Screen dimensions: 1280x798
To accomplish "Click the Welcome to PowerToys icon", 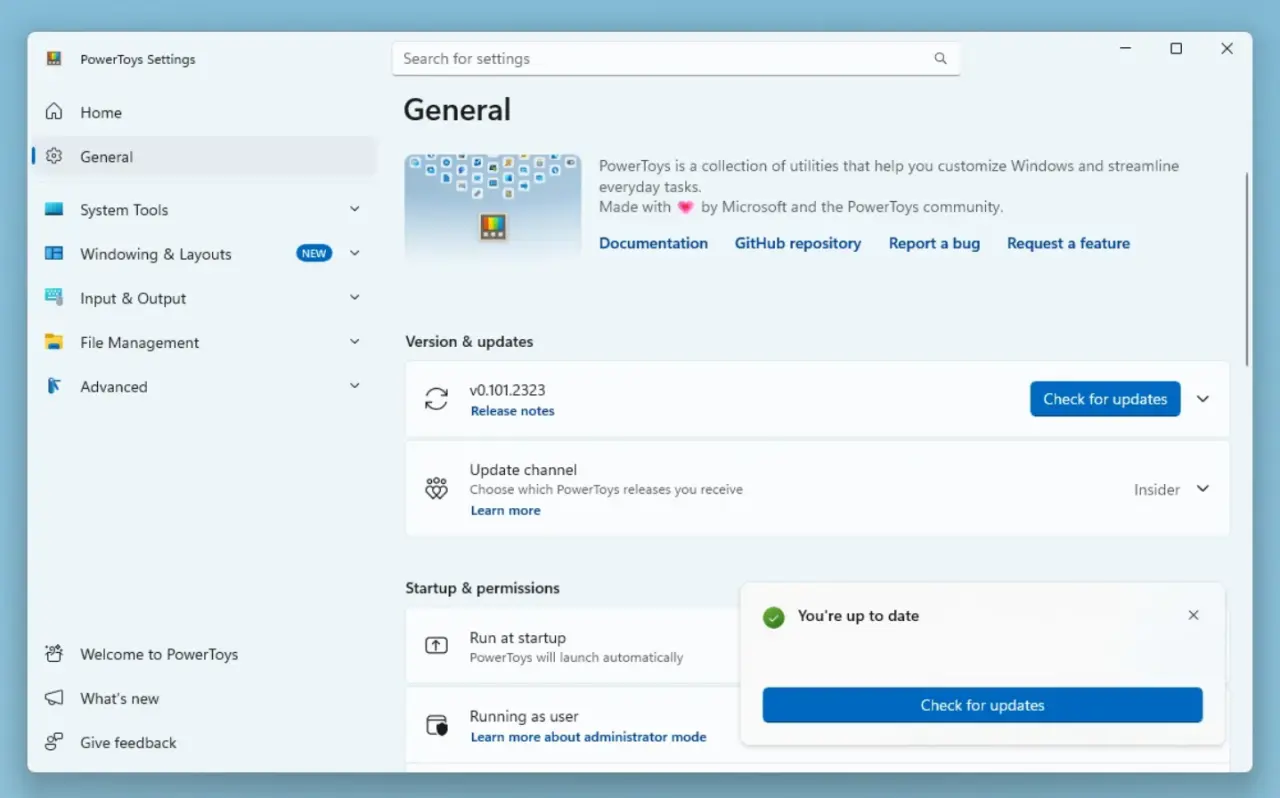I will click(x=54, y=654).
